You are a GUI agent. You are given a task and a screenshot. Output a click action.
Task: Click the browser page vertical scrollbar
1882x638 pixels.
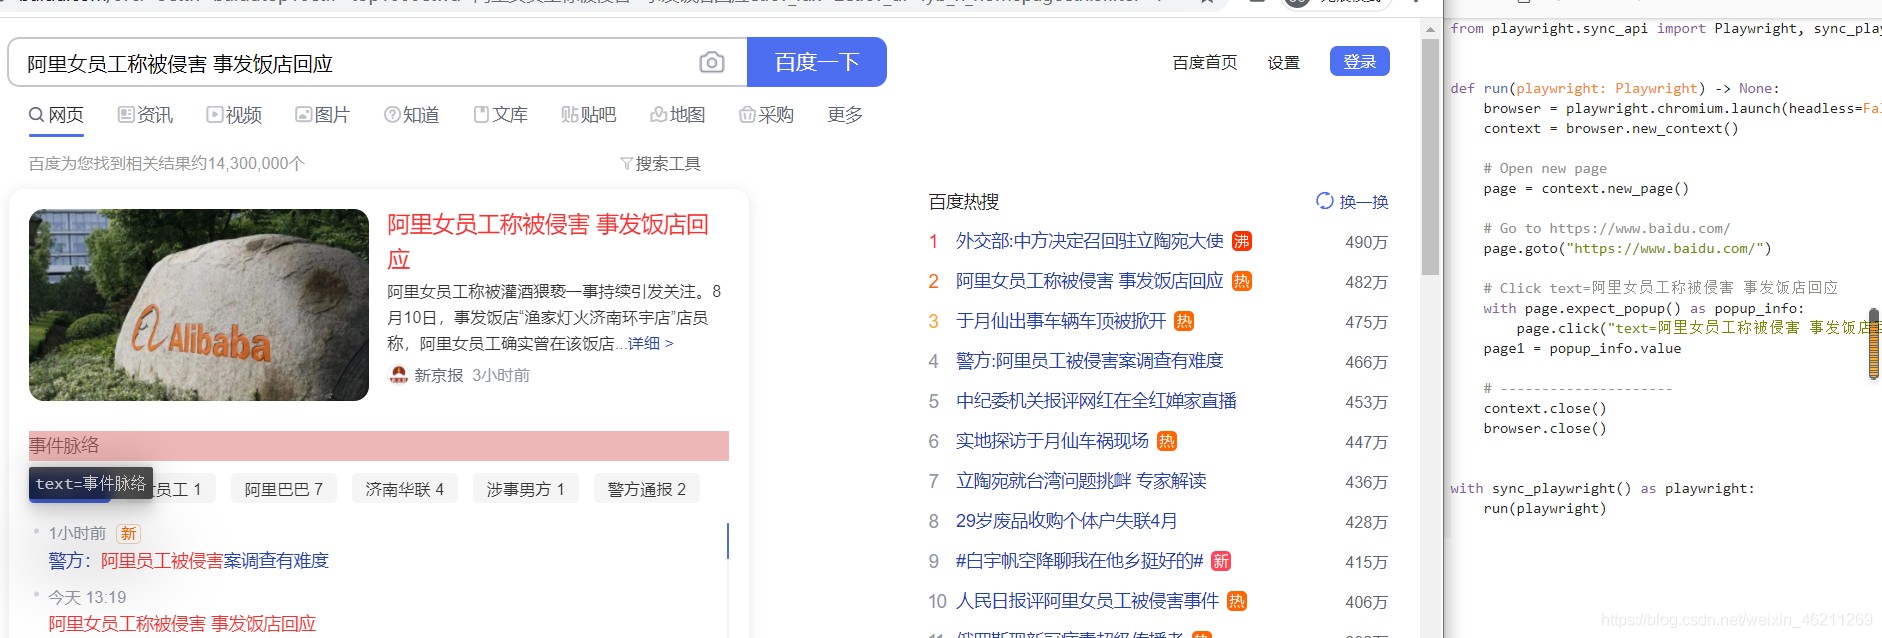(1430, 156)
